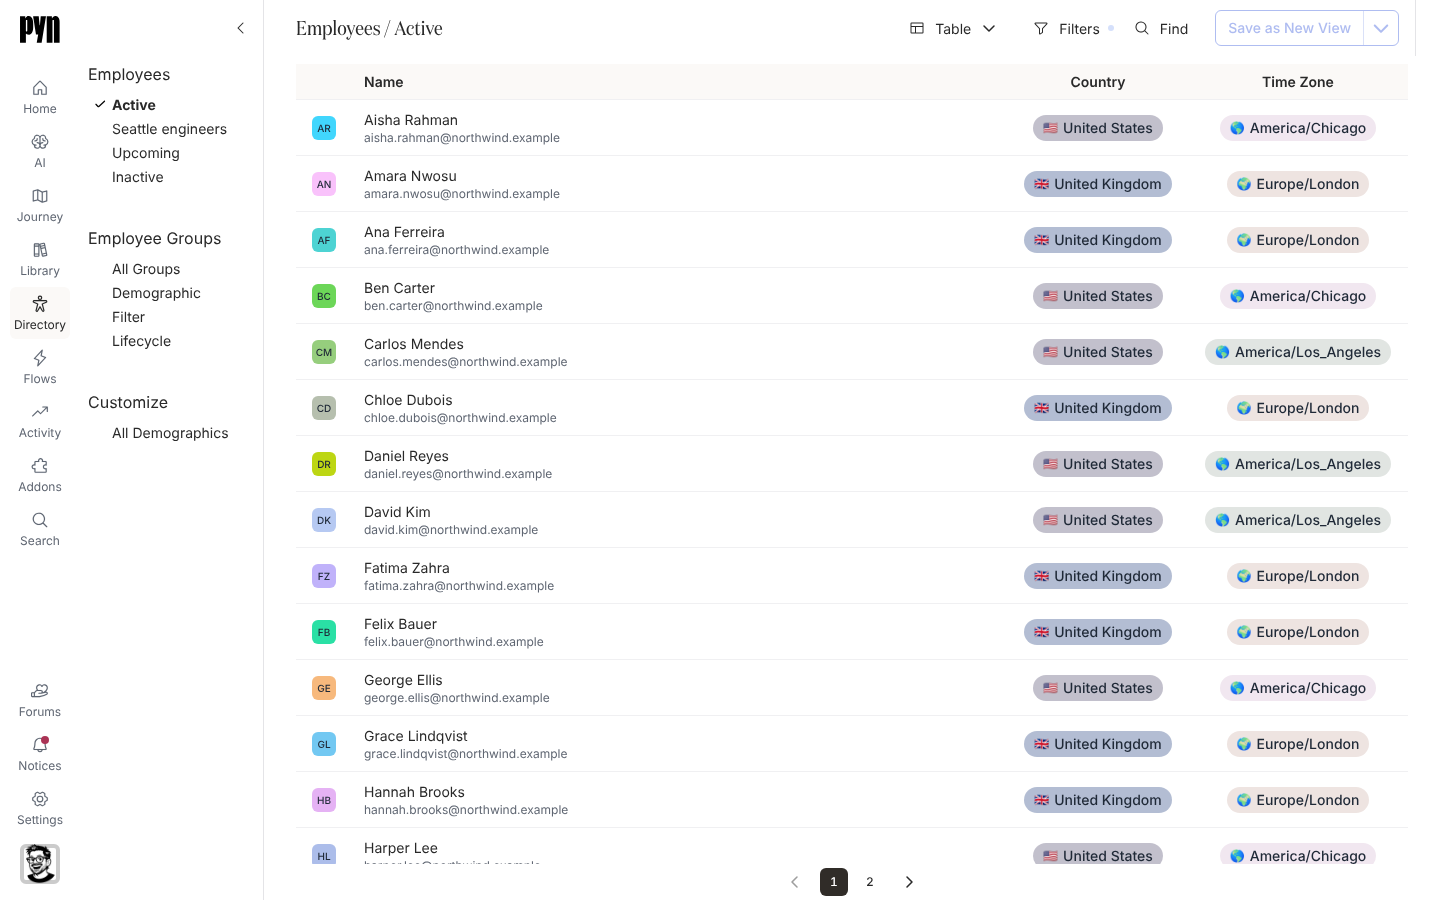Click Save as New View
The image size is (1440, 900).
[x=1289, y=28]
